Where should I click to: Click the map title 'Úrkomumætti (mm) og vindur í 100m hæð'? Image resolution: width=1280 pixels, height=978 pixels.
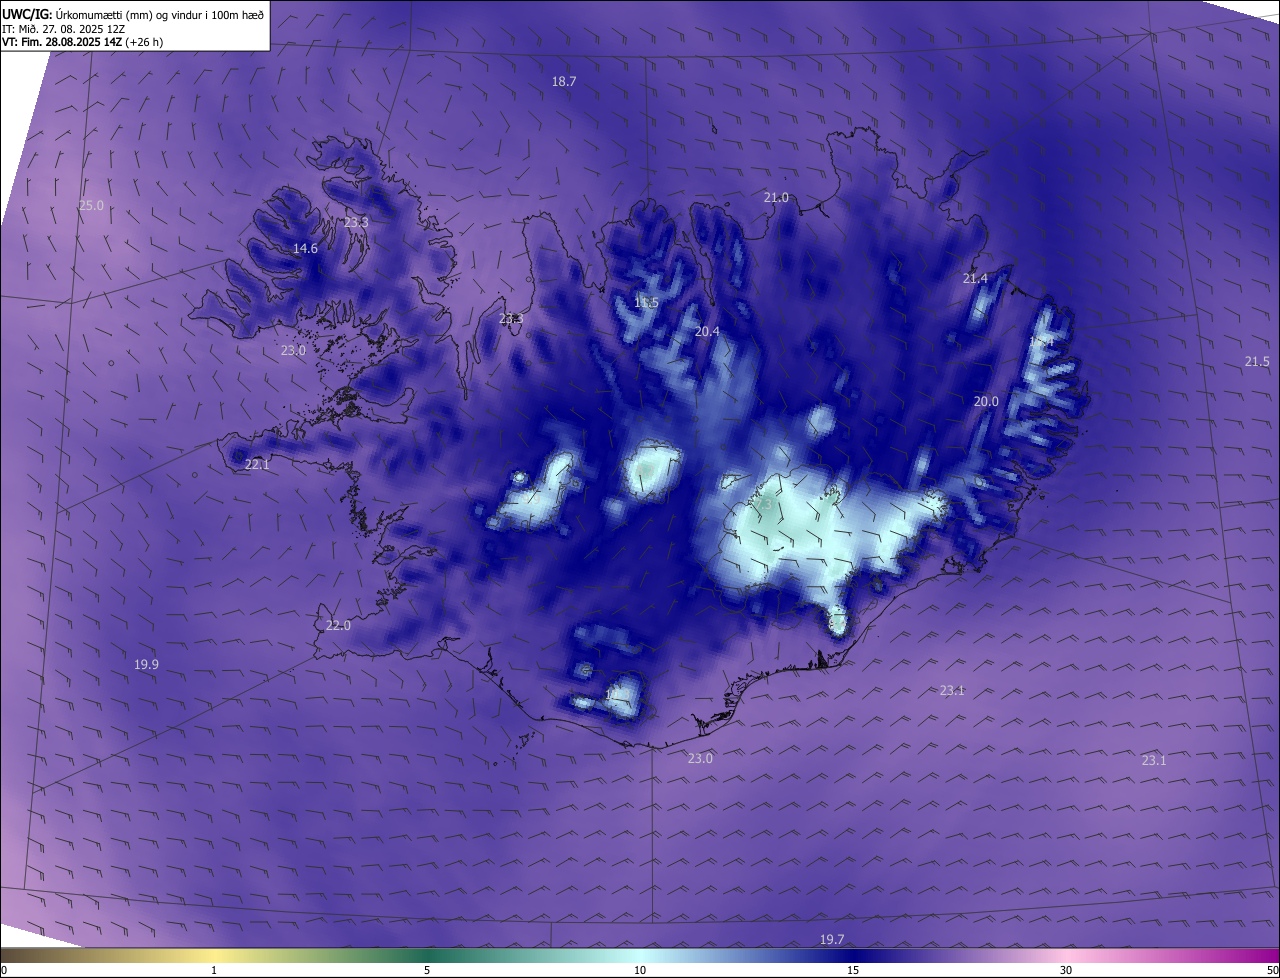pyautogui.click(x=160, y=14)
